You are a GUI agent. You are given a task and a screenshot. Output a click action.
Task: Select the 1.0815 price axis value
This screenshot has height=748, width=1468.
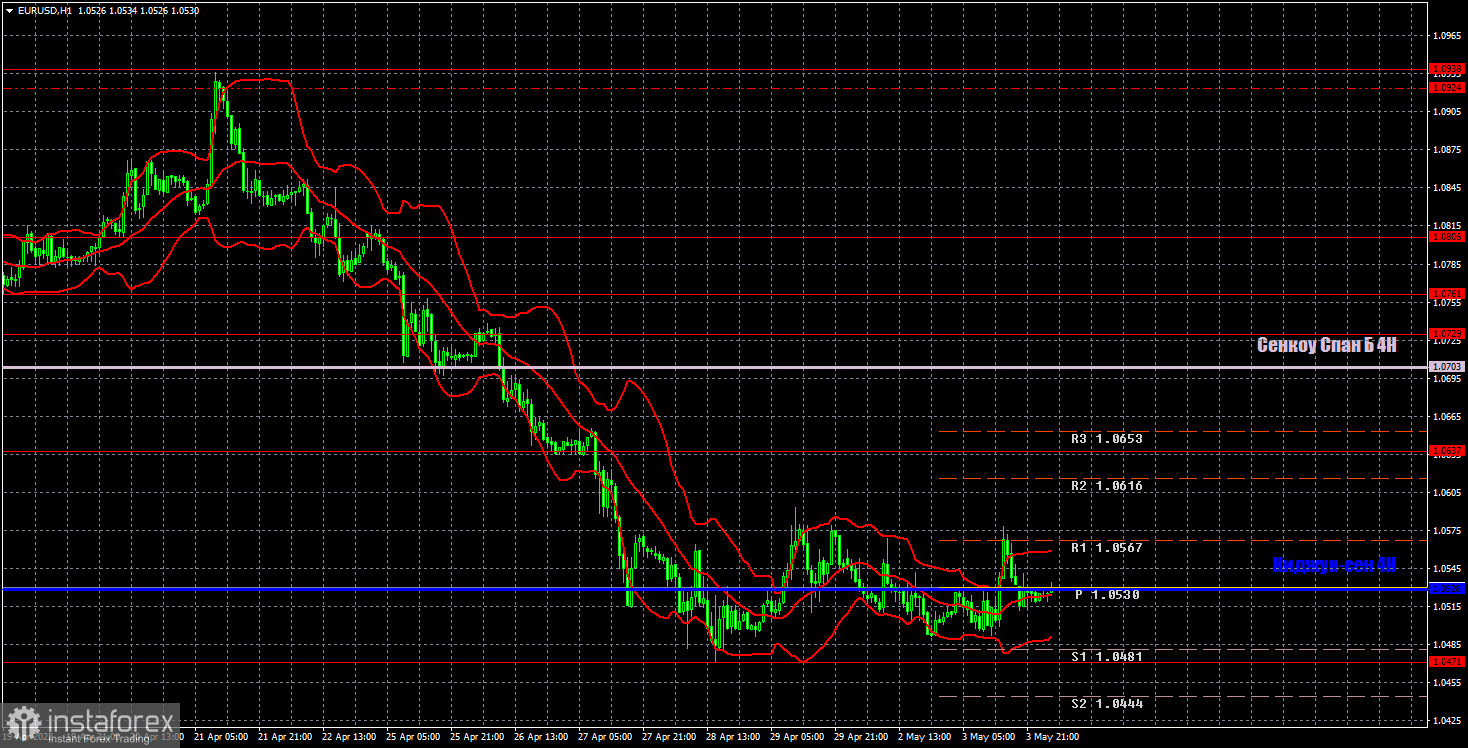click(x=1447, y=225)
